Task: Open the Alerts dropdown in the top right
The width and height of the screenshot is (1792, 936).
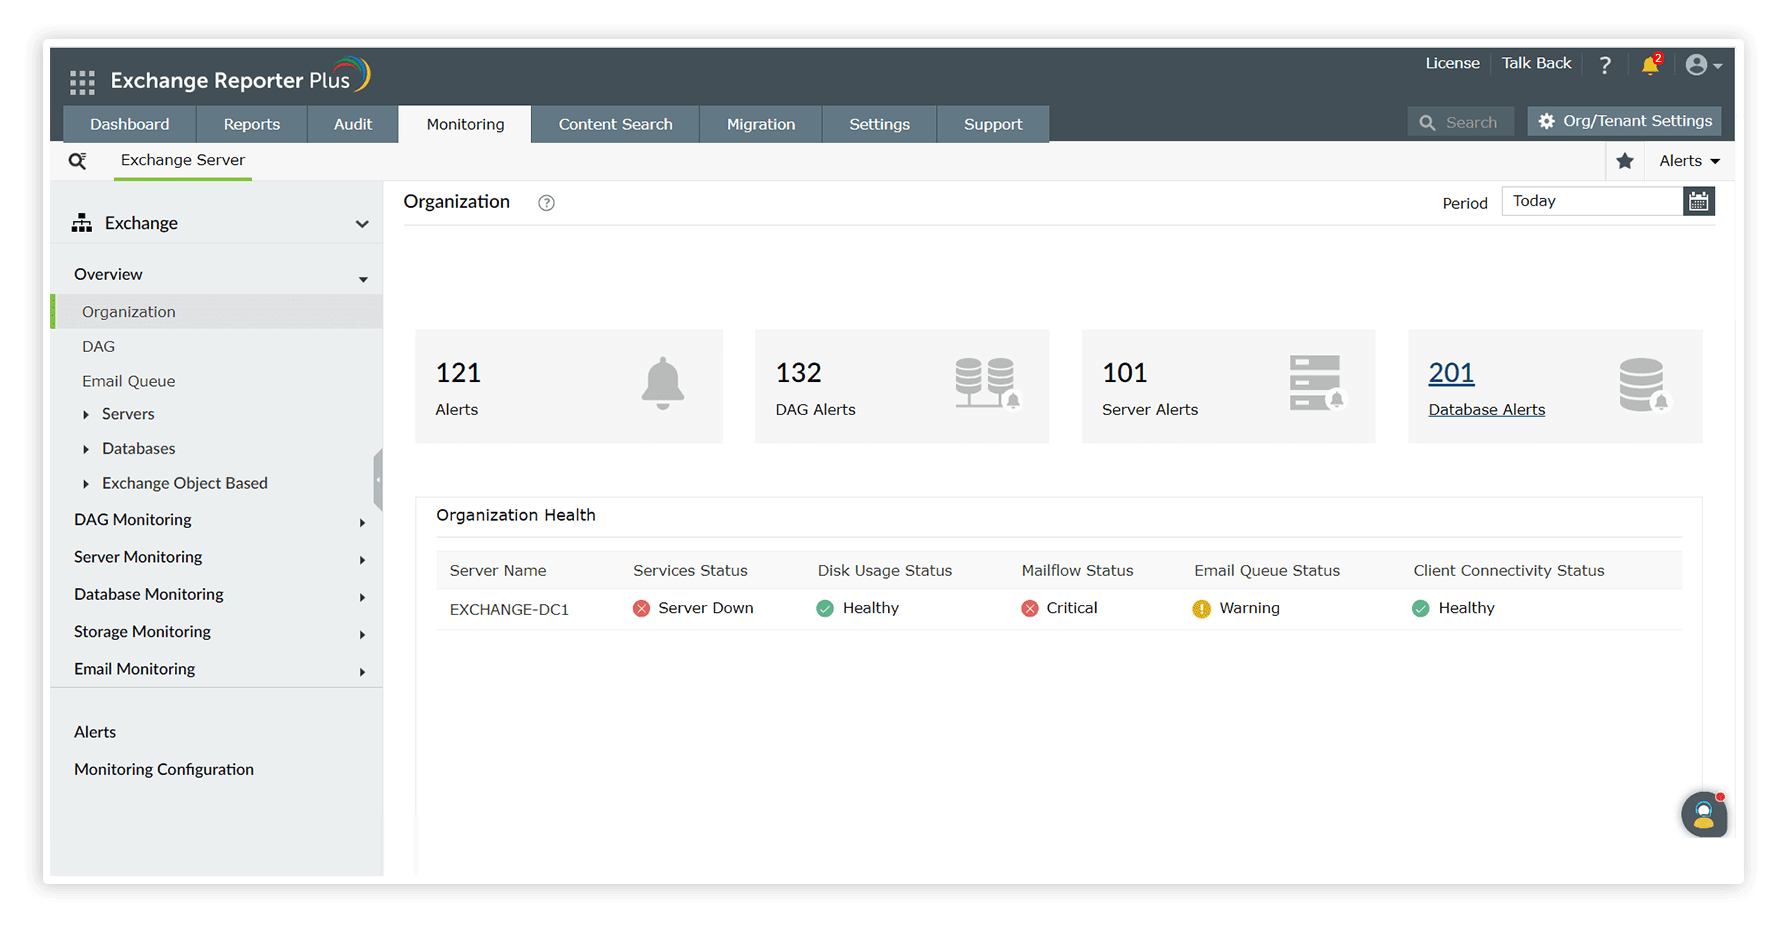Action: tap(1689, 161)
